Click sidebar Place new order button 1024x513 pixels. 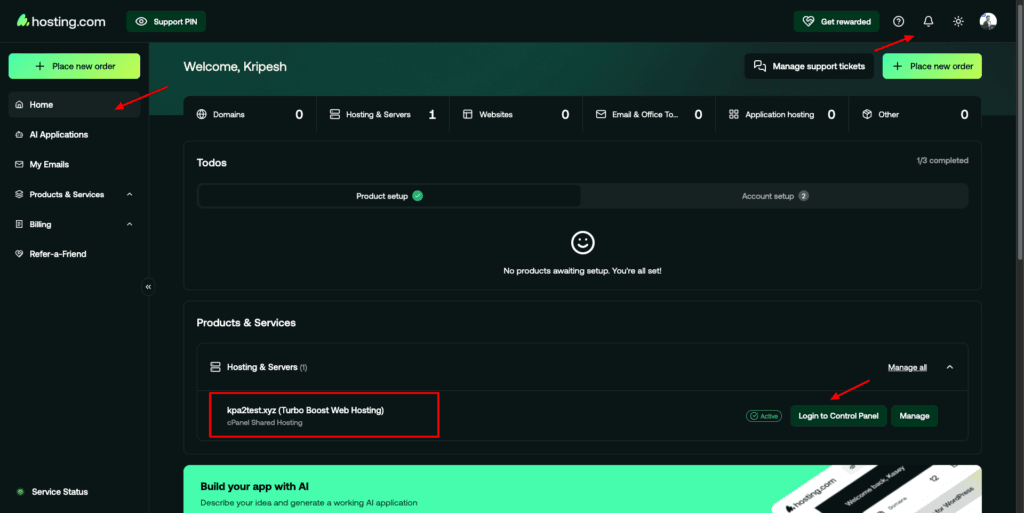coord(74,66)
